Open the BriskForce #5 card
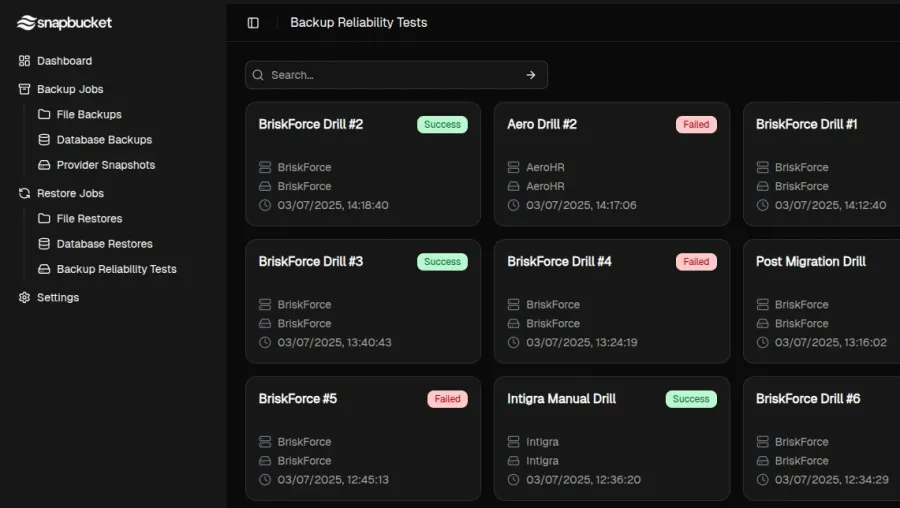Viewport: 900px width, 508px height. click(363, 439)
